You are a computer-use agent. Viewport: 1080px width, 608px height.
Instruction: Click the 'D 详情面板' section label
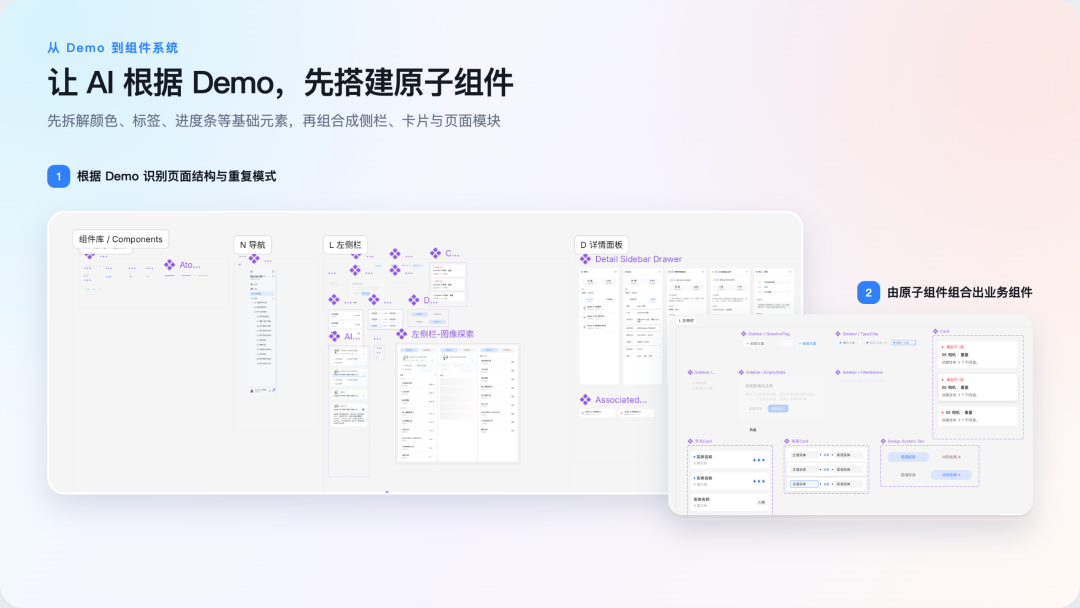click(x=601, y=244)
